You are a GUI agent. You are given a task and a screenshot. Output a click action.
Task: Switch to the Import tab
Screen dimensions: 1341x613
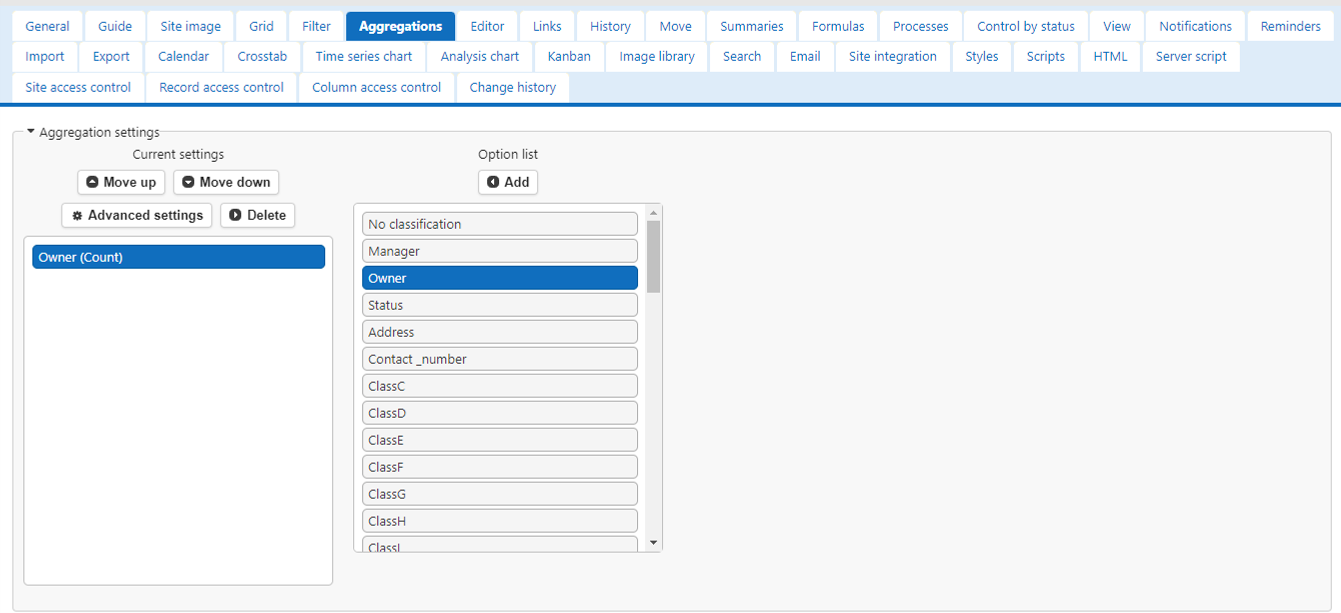(x=45, y=56)
